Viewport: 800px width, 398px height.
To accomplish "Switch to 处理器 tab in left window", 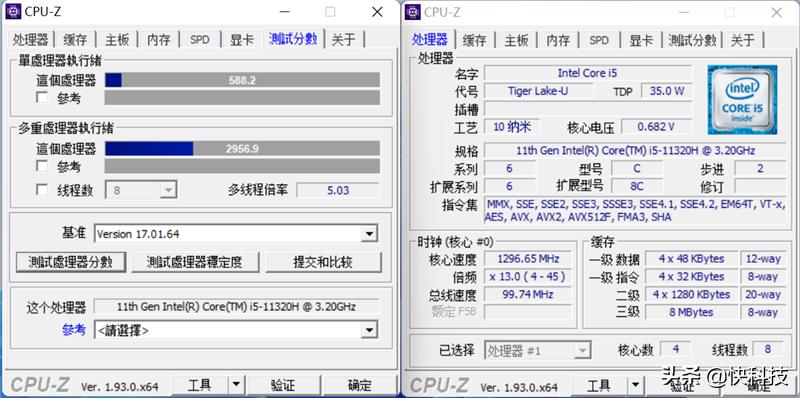I will tap(31, 39).
